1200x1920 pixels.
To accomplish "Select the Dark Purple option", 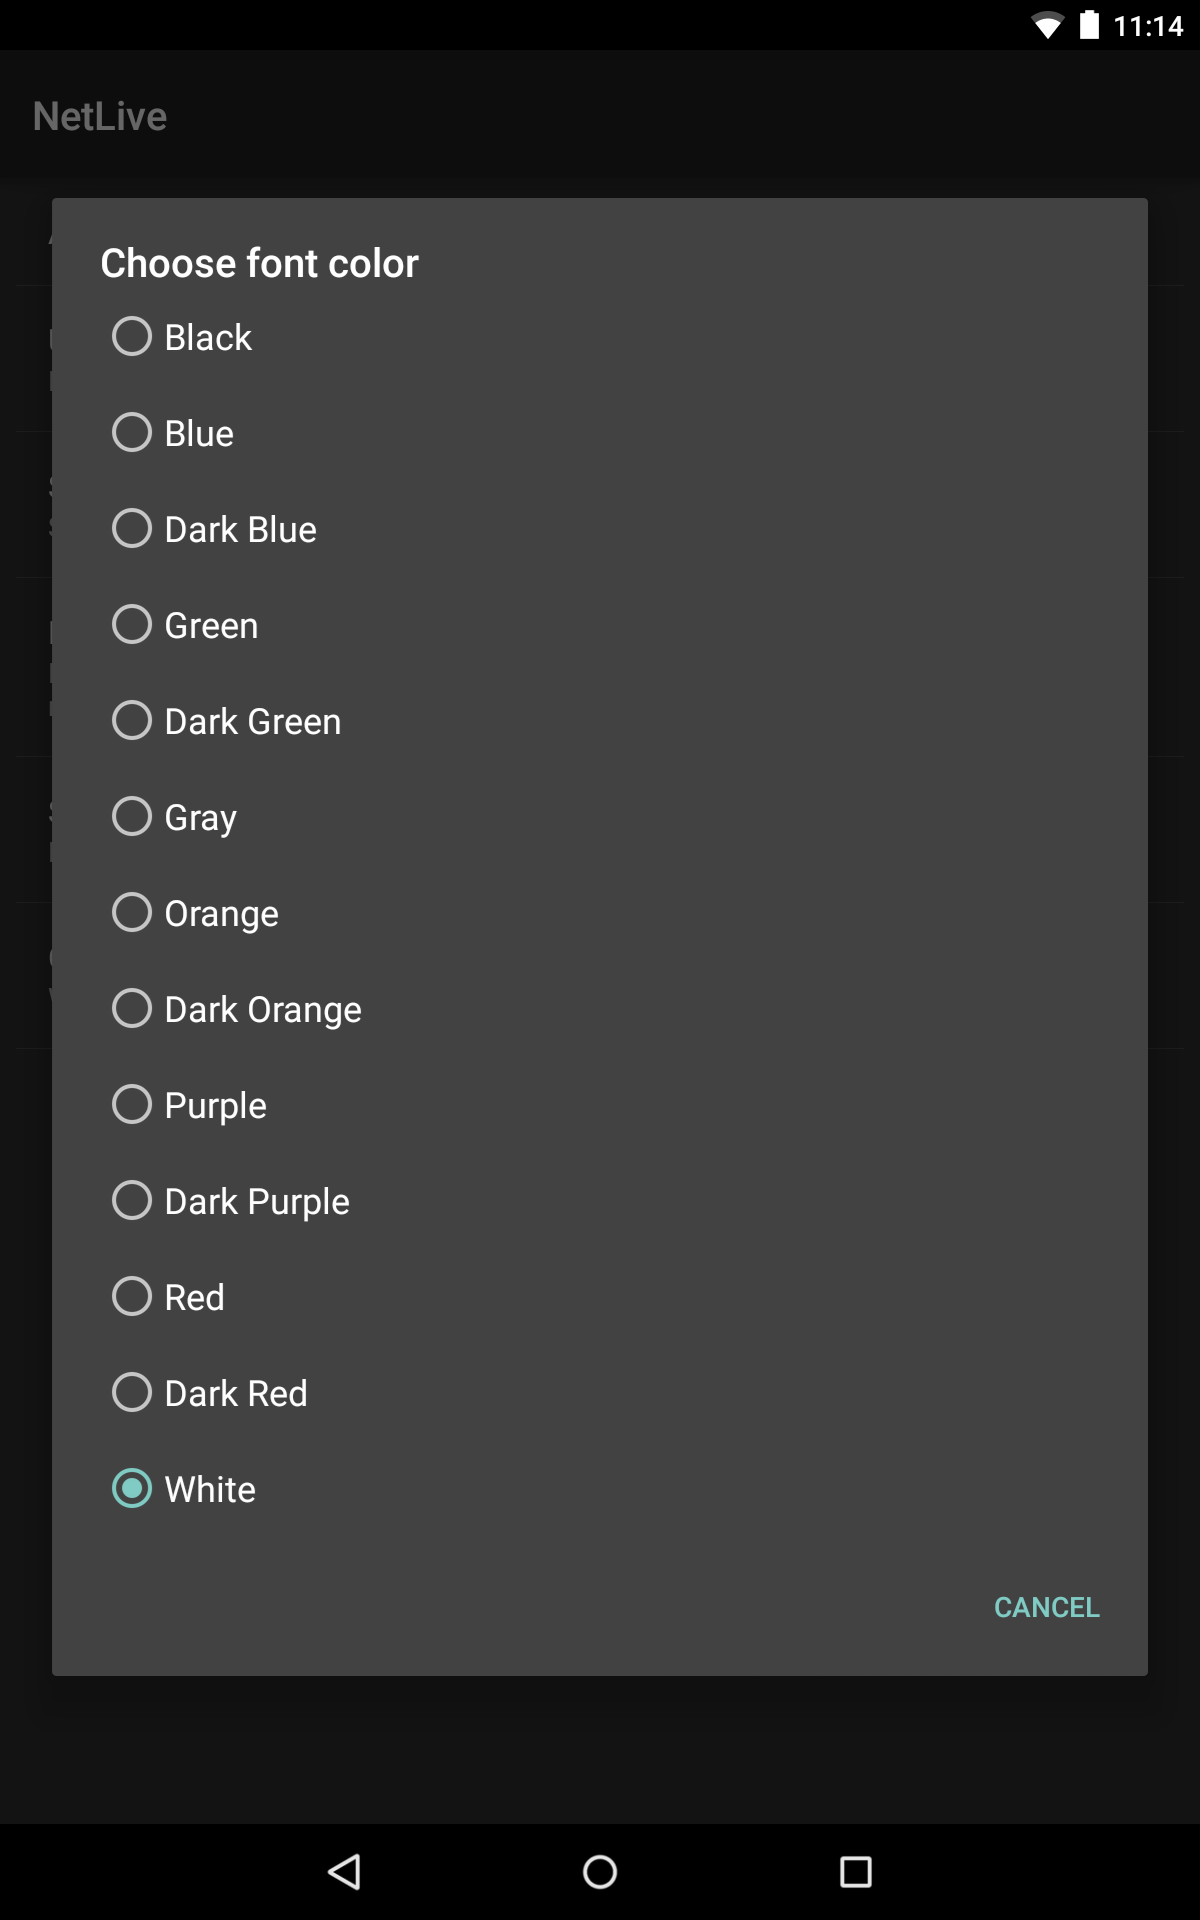I will tap(132, 1201).
